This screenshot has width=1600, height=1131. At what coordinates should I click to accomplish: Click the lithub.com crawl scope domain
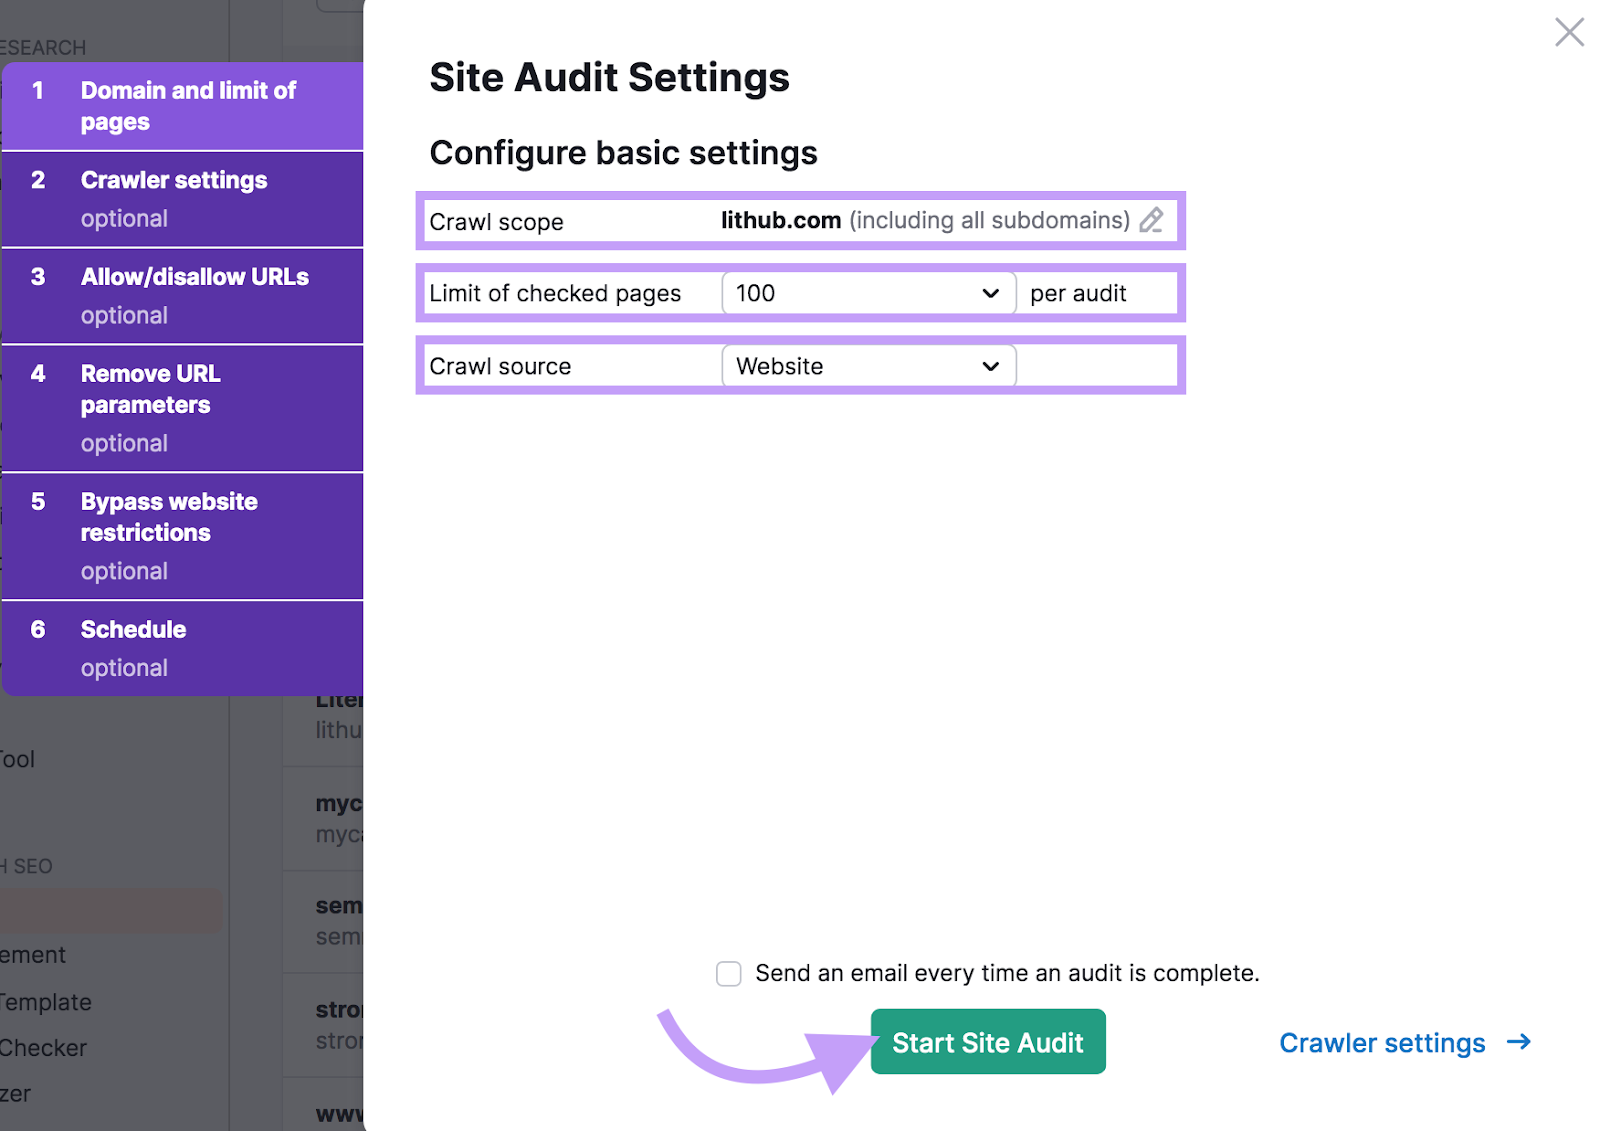pos(780,220)
